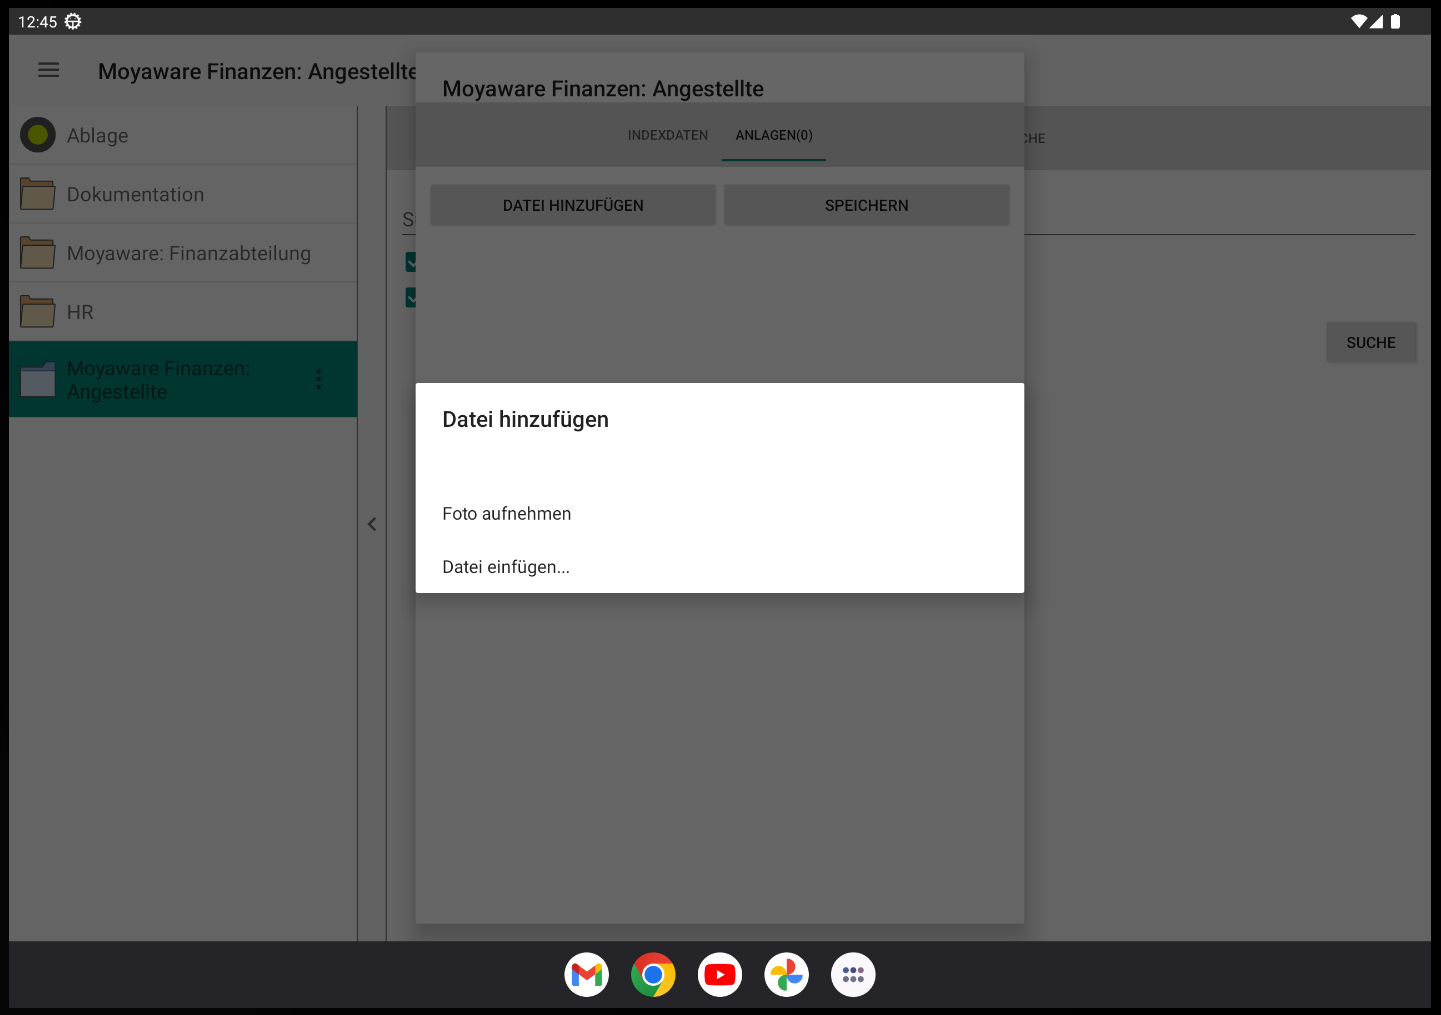The height and width of the screenshot is (1015, 1441).
Task: Select HR in the sidebar
Action: 183,312
